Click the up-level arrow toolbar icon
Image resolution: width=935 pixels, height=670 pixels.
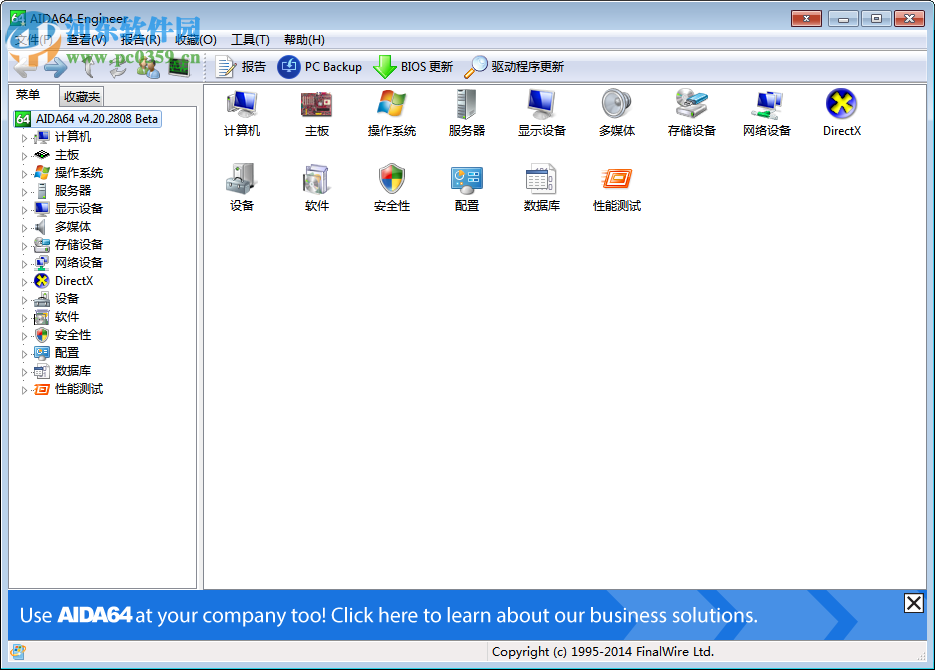tap(88, 67)
